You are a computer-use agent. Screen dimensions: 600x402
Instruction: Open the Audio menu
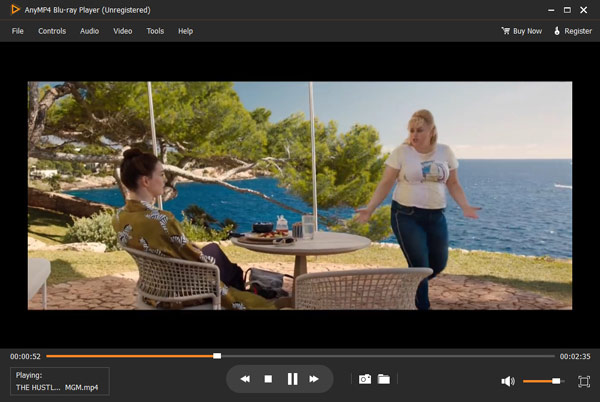point(89,31)
